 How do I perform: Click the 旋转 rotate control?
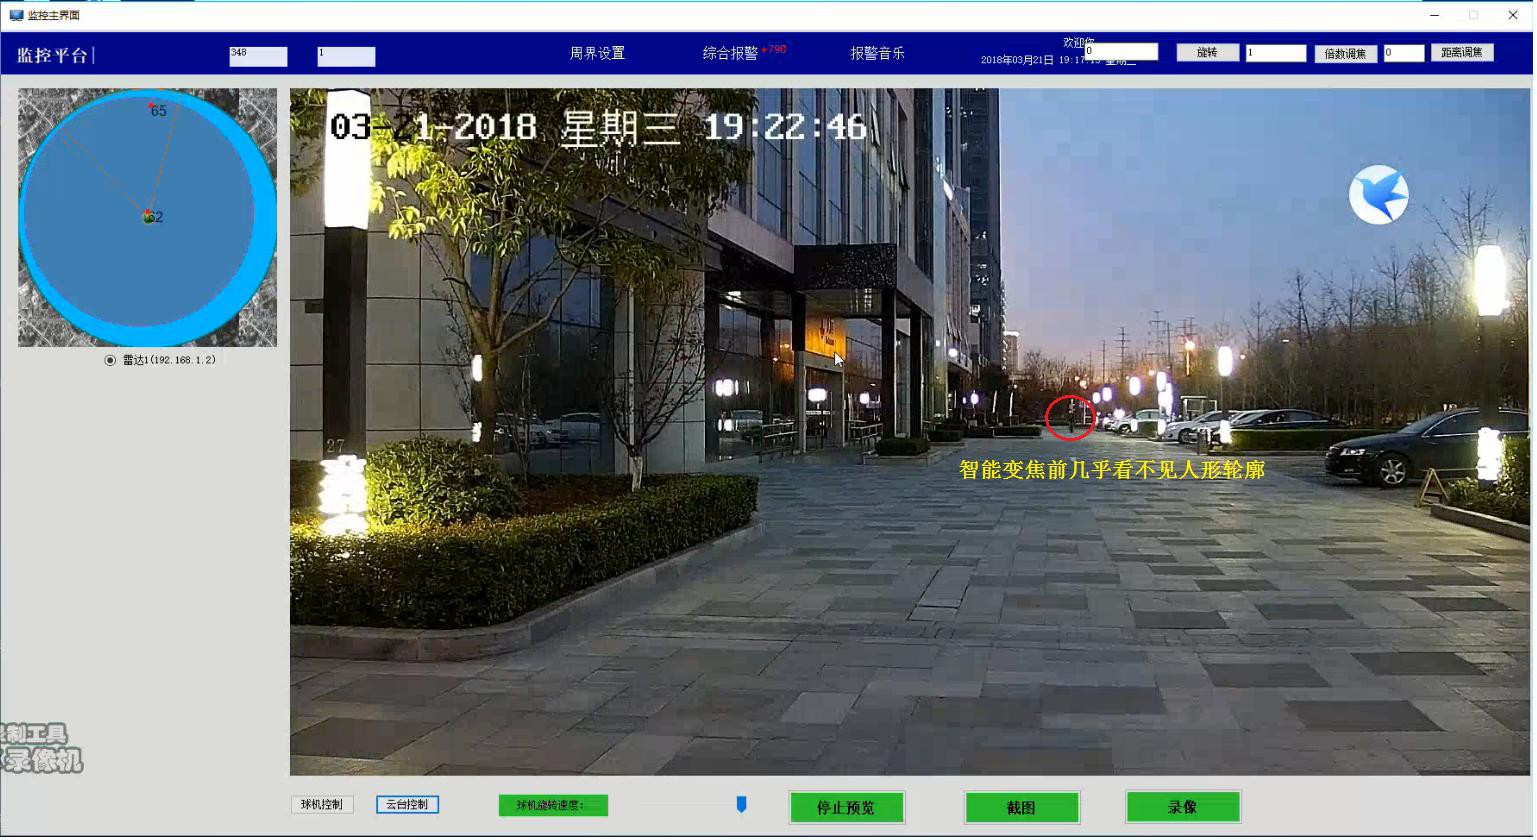[x=1207, y=52]
